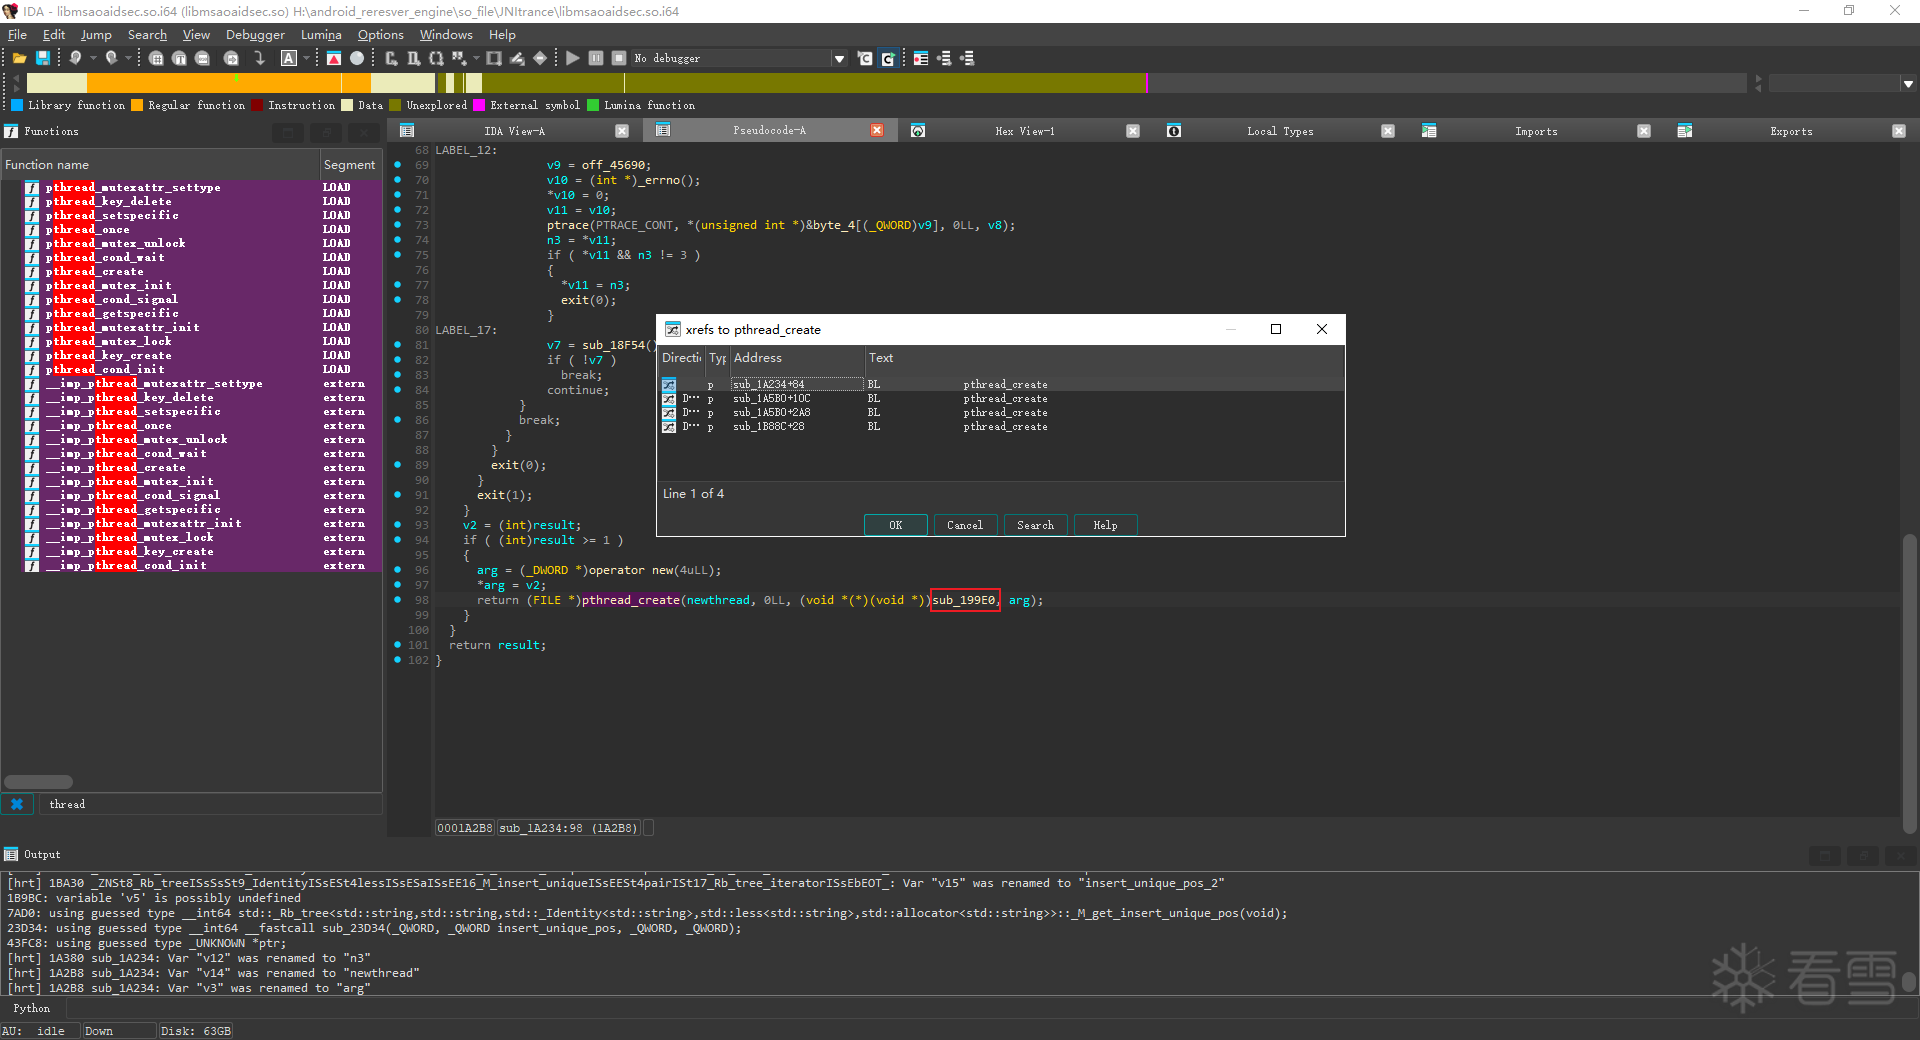The image size is (1920, 1040).
Task: Click the Jump back arrow icon
Action: pos(75,58)
